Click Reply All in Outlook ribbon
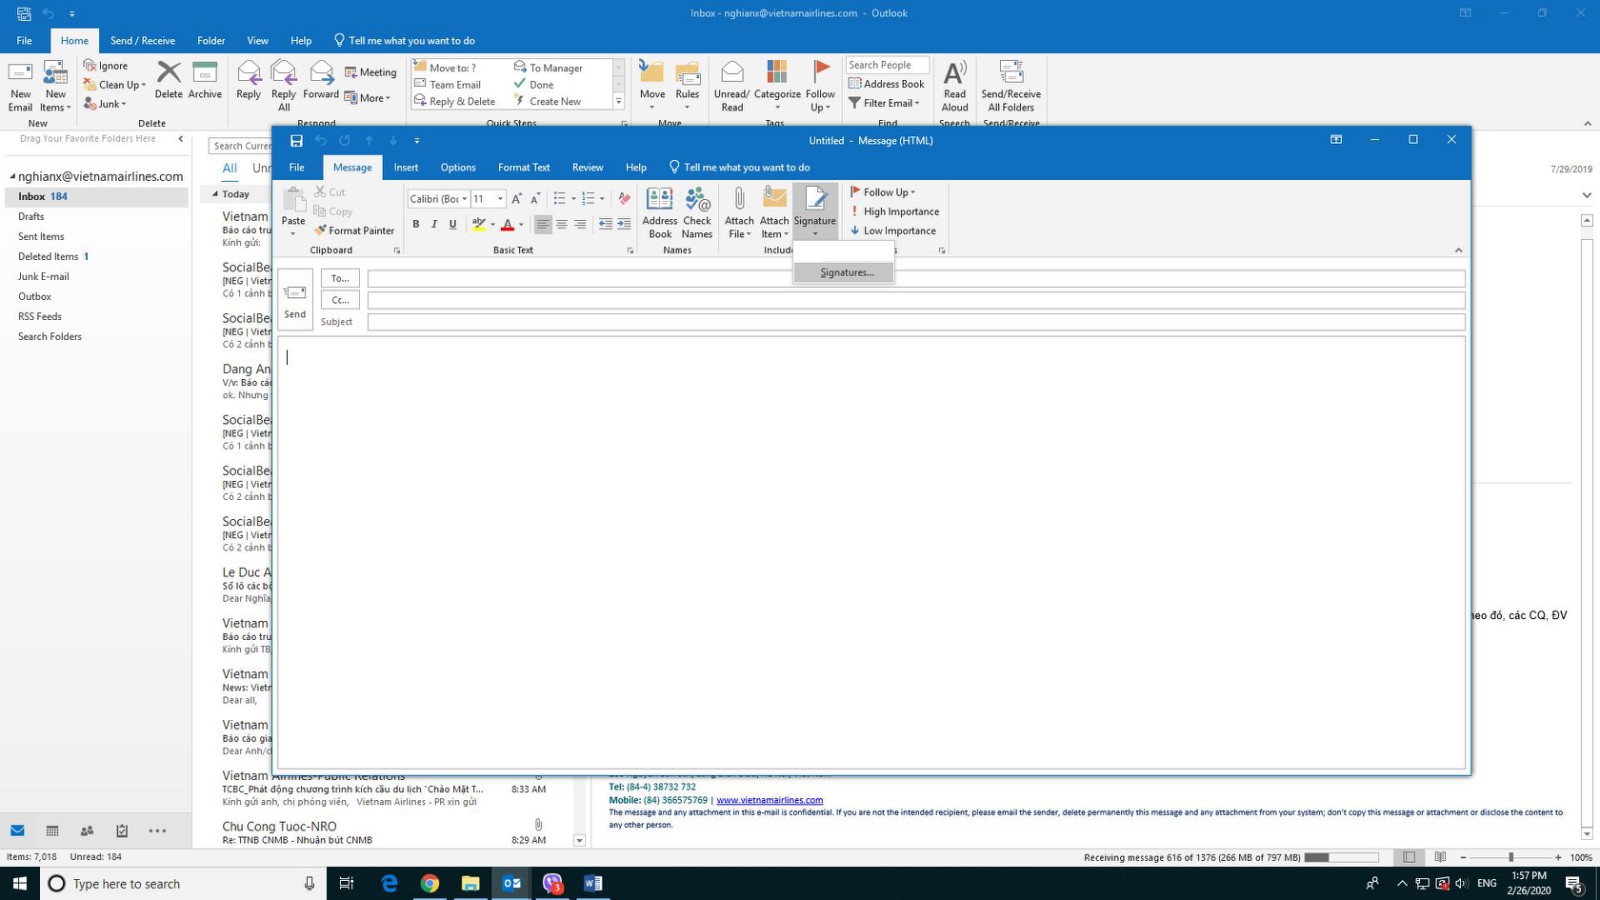Image resolution: width=1600 pixels, height=900 pixels. click(284, 86)
